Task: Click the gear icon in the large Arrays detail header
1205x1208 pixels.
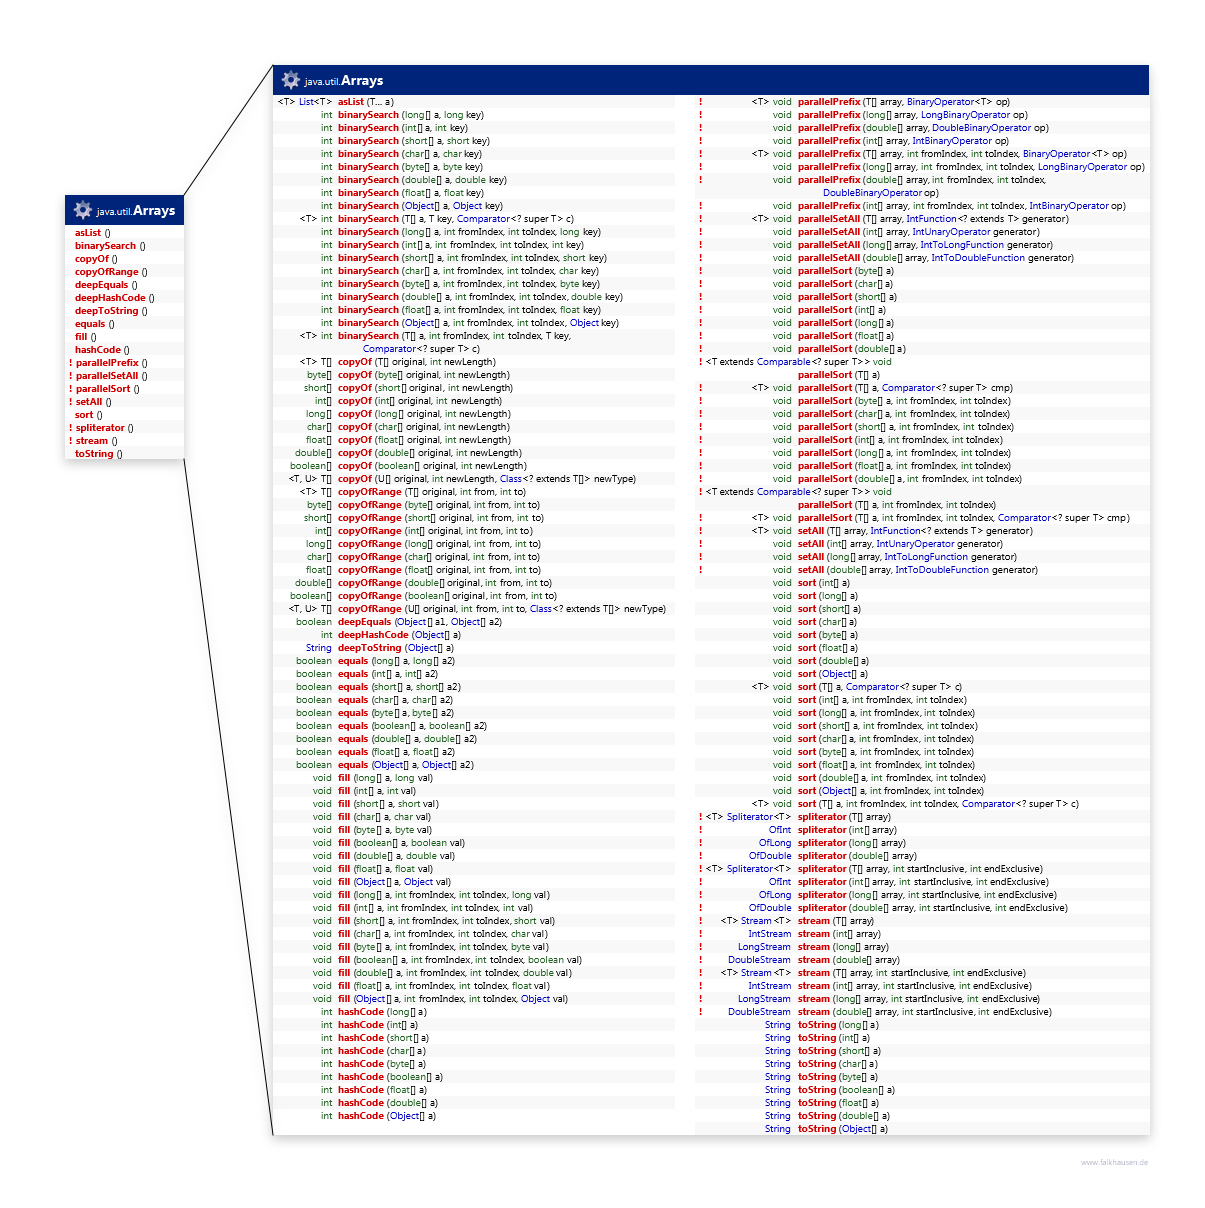Action: click(x=291, y=80)
